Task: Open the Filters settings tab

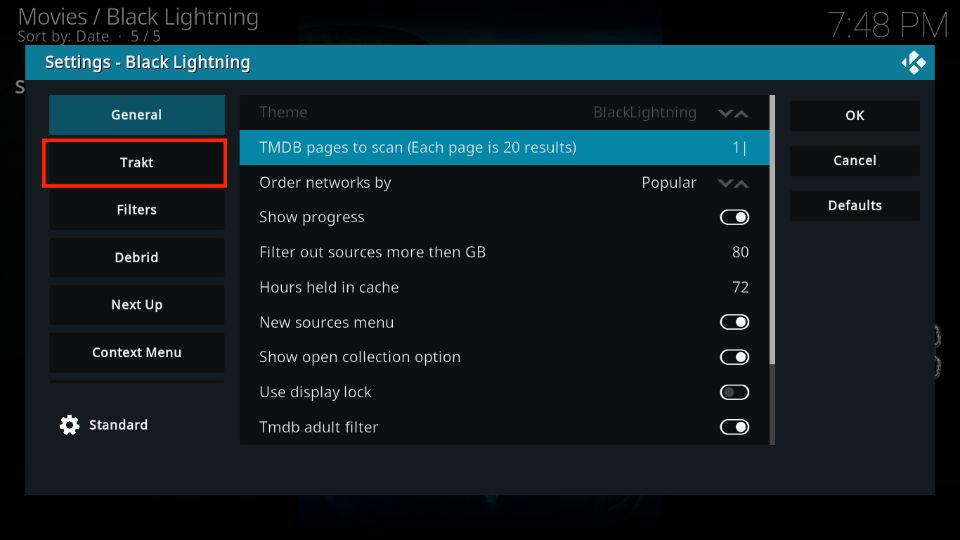Action: [x=137, y=209]
